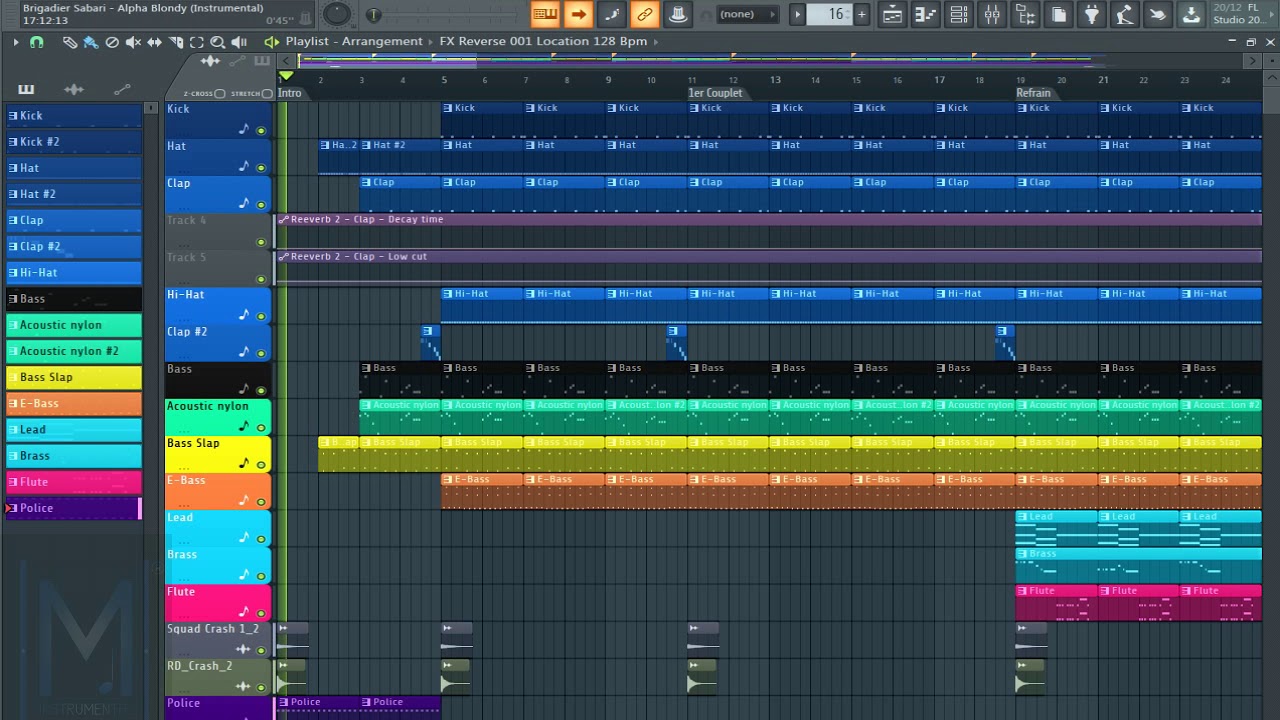1280x720 pixels.
Task: Mute the Kick track green LED
Action: point(261,130)
